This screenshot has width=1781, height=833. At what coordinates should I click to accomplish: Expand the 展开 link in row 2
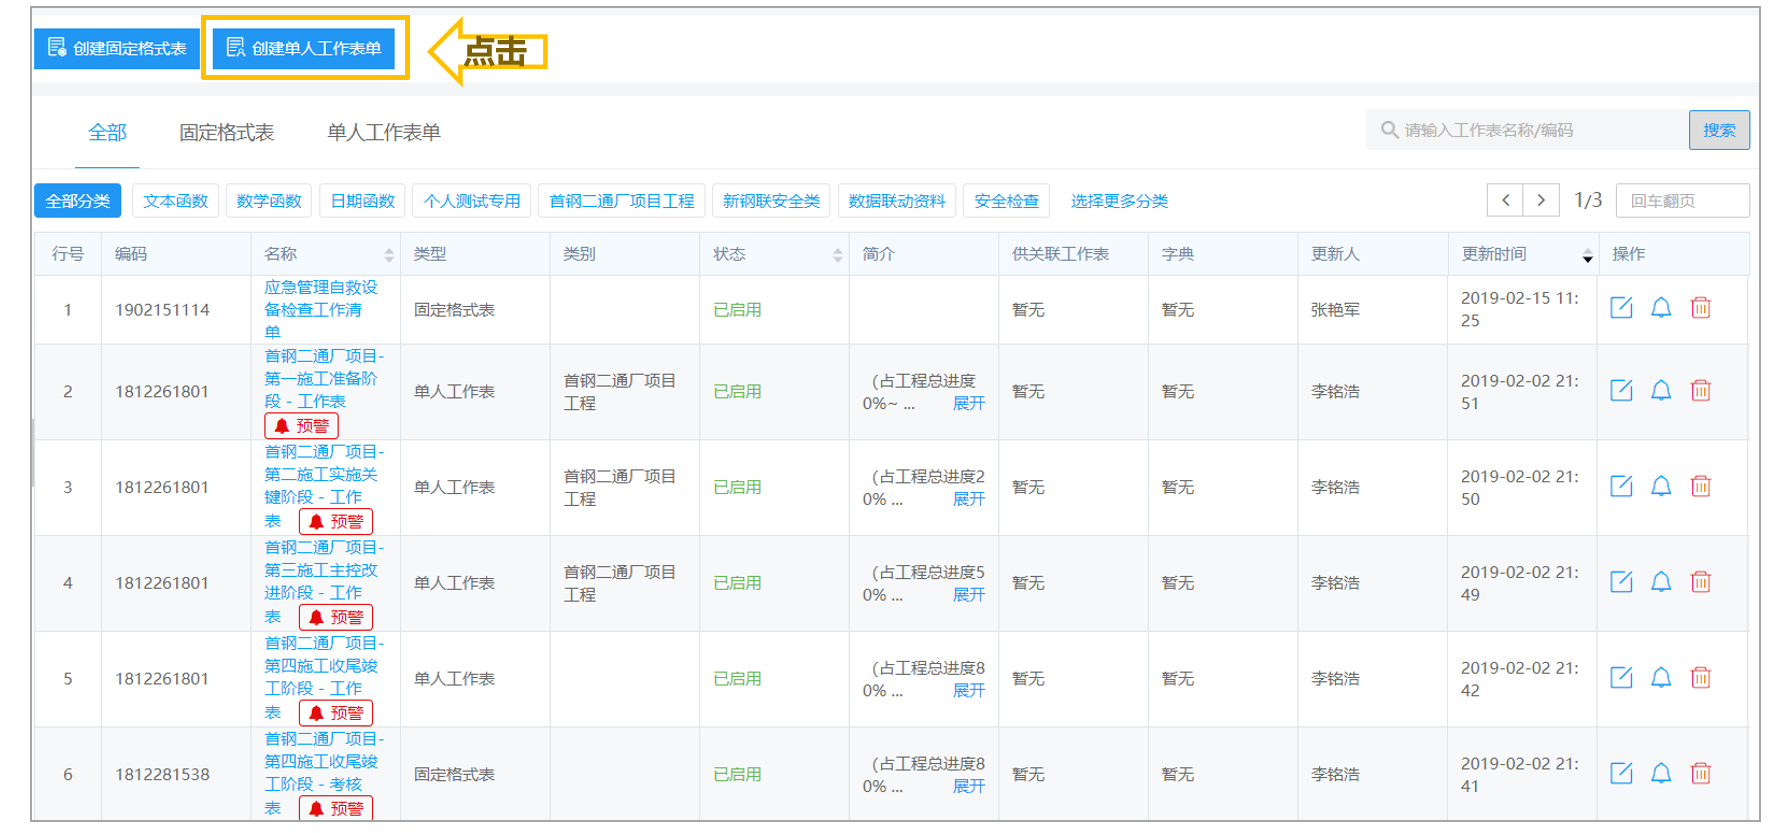tap(969, 403)
